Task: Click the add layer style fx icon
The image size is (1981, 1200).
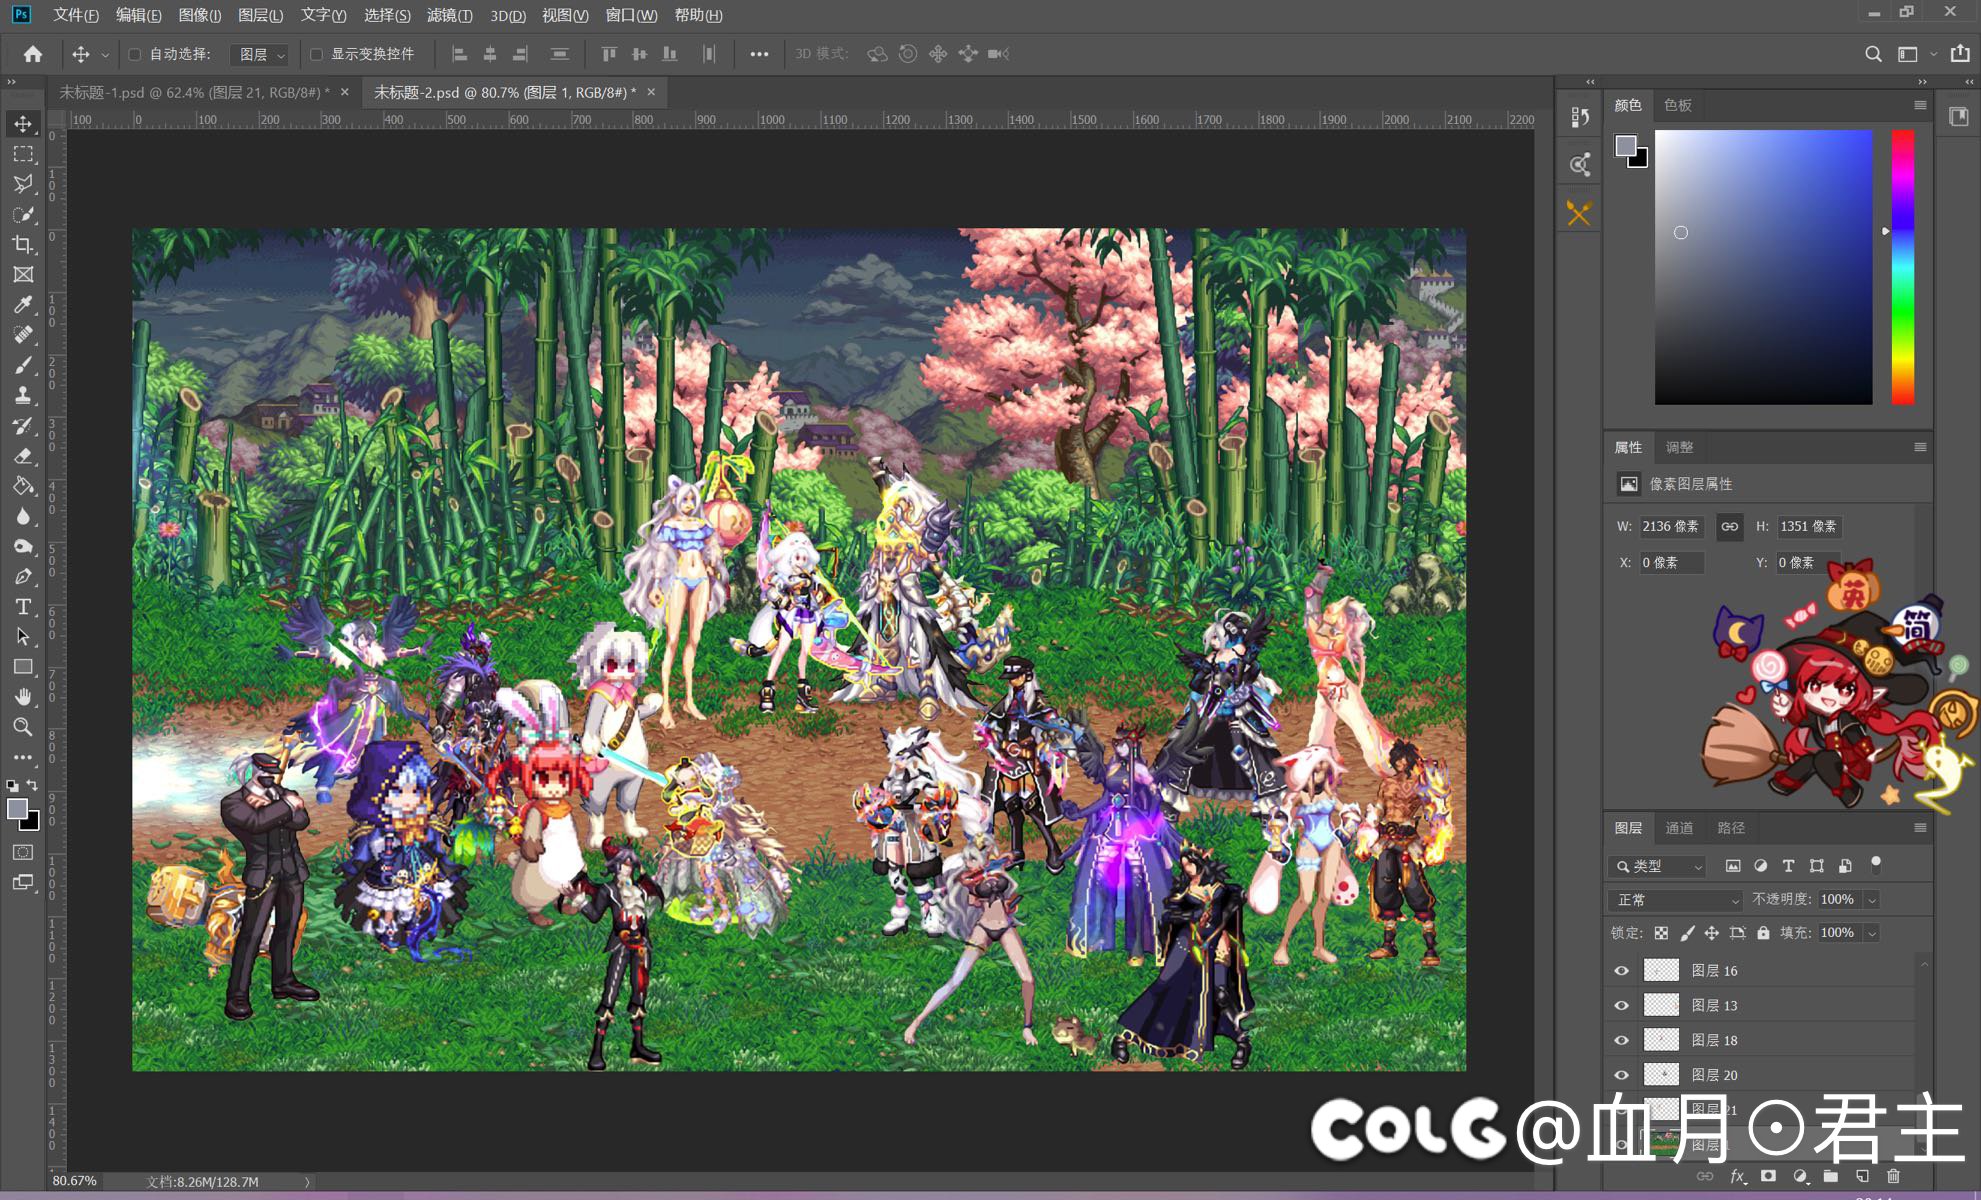Action: (1738, 1176)
